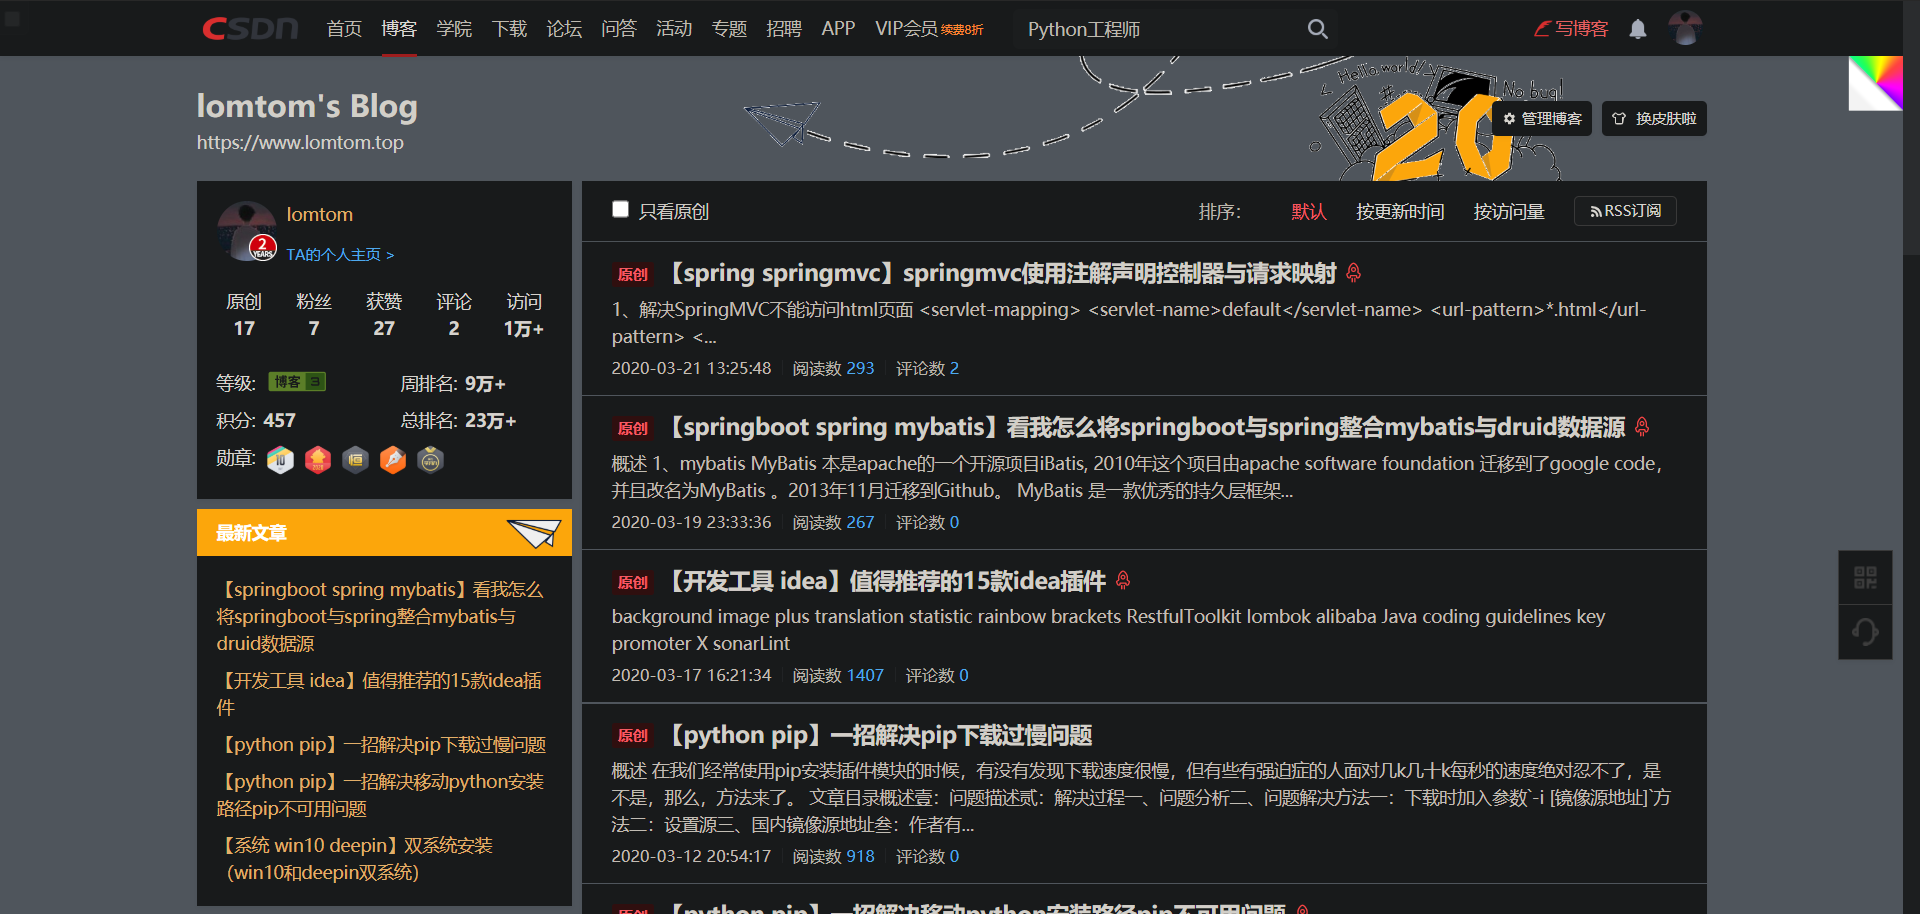1920x914 pixels.
Task: Open springmvc annotation controller article
Action: tap(1000, 273)
